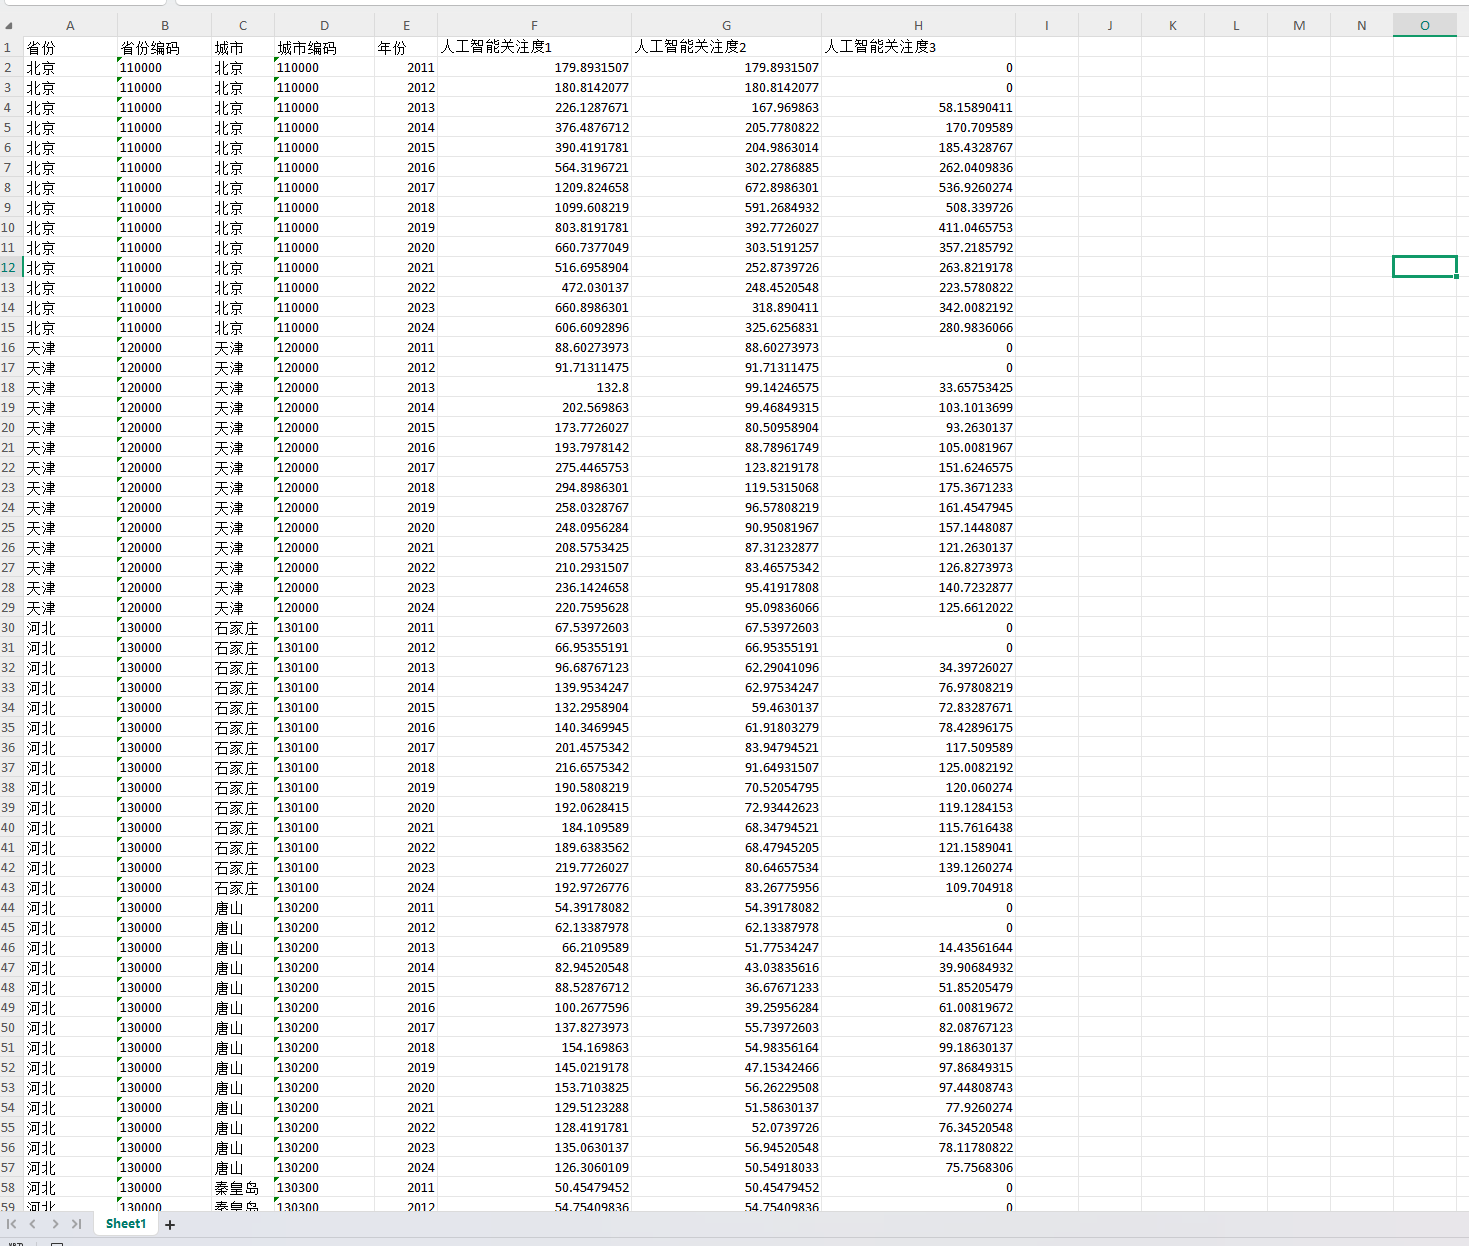Select column K header
Screen dimensions: 1469x1246
(x=1173, y=26)
